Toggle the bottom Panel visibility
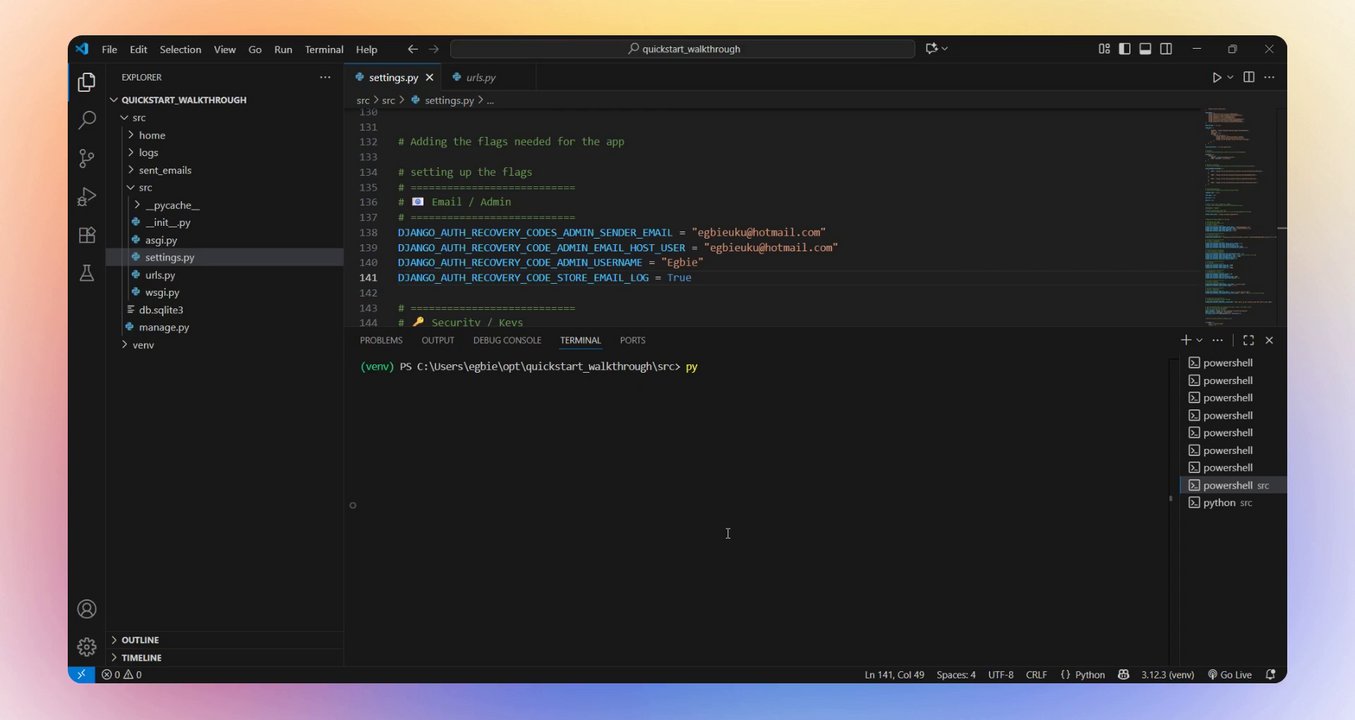 pos(1145,49)
